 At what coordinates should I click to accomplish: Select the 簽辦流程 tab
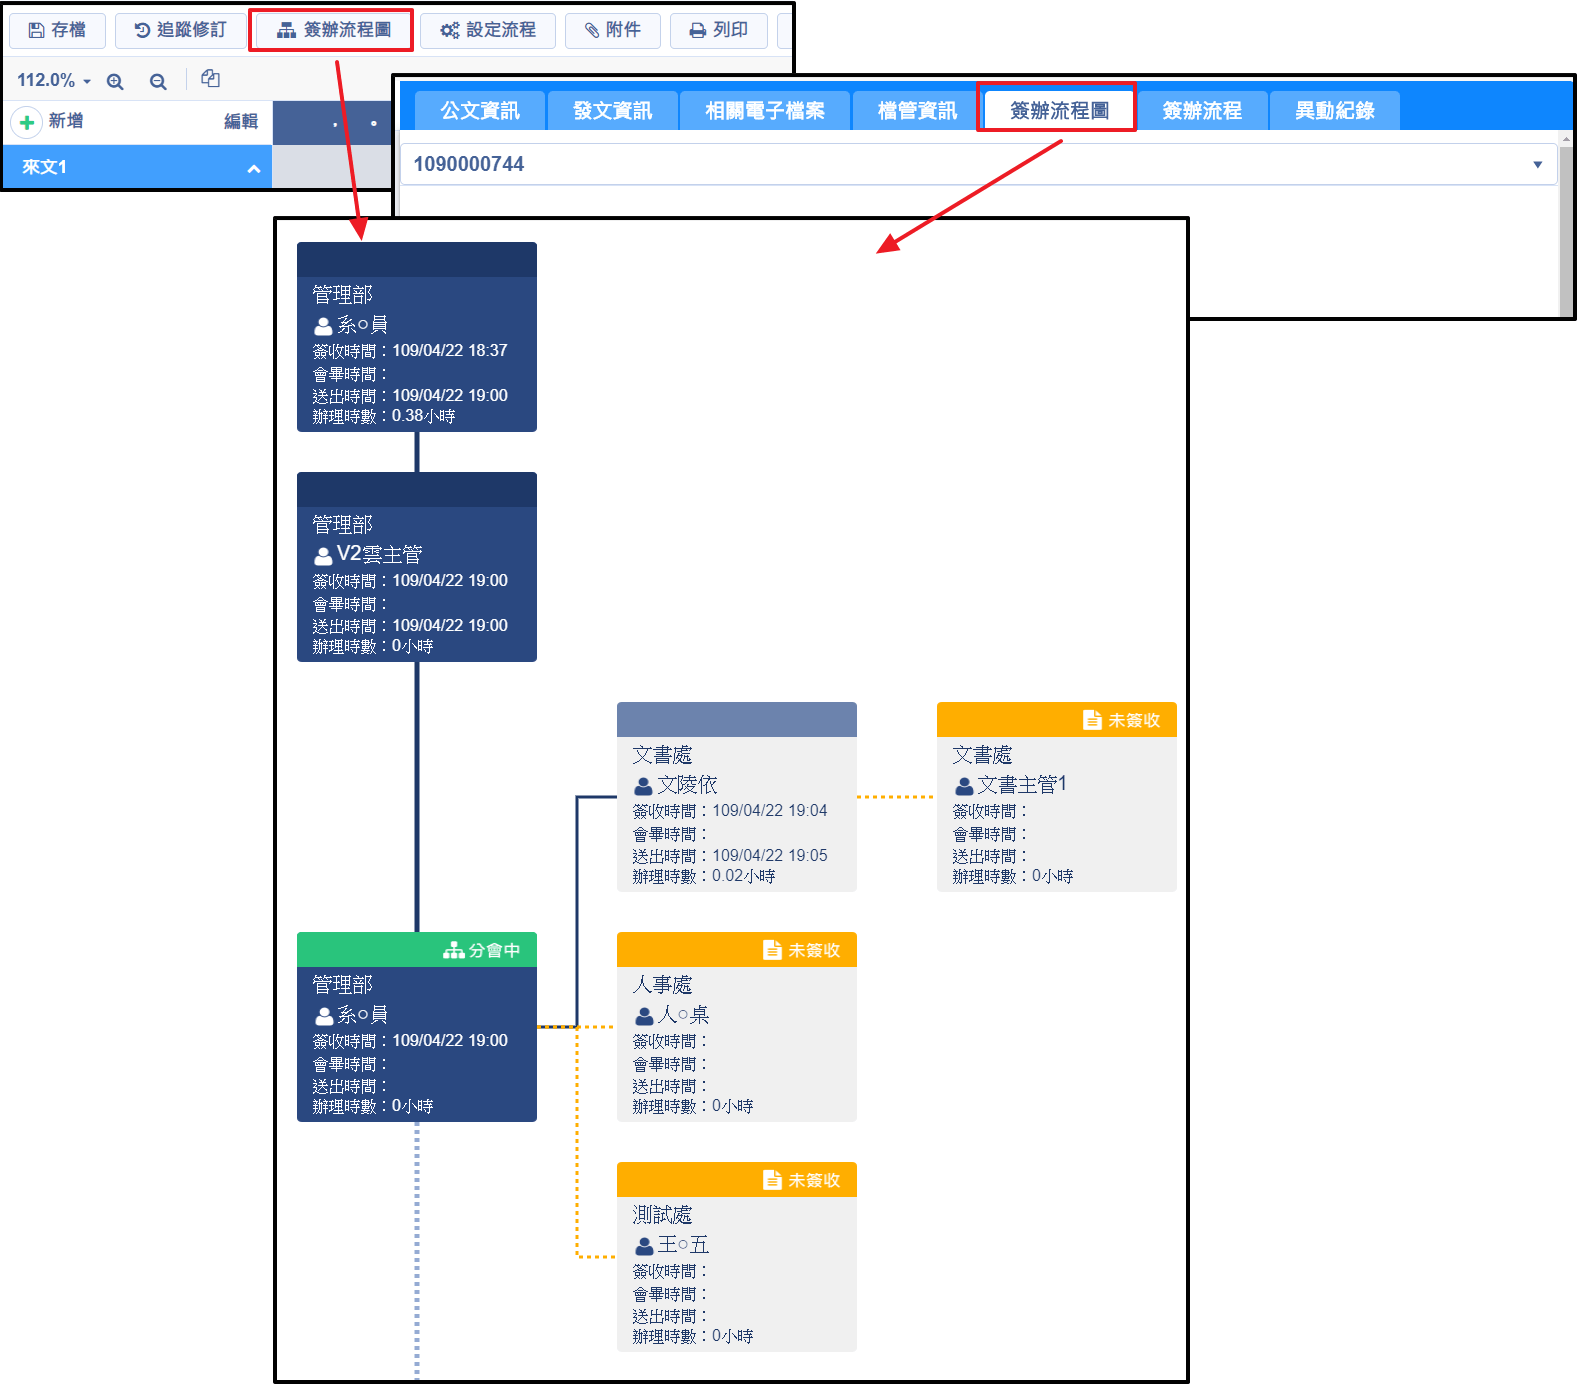pos(1202,111)
